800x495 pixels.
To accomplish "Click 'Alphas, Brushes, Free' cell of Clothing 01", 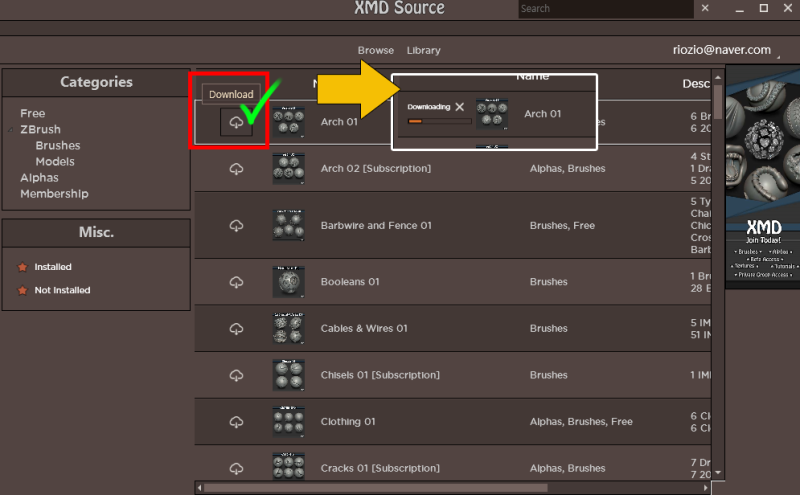I will pos(581,422).
